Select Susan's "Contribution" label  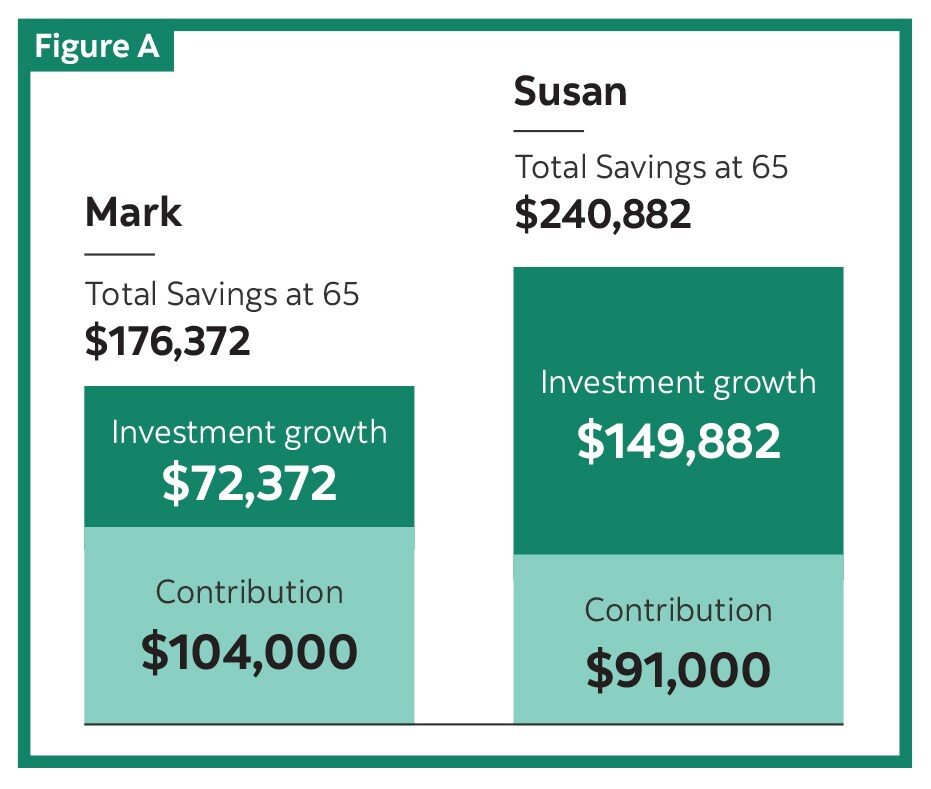678,610
